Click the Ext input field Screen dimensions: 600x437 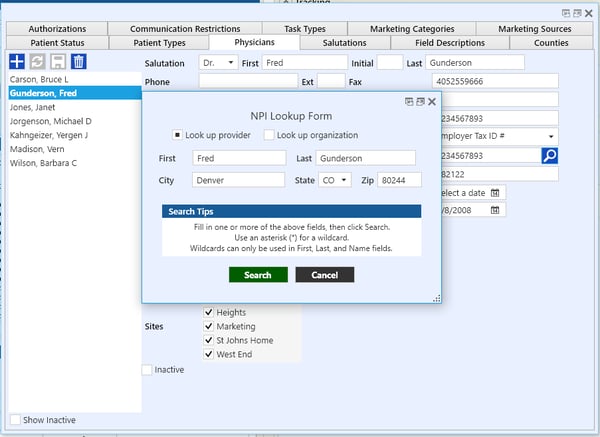[331, 81]
